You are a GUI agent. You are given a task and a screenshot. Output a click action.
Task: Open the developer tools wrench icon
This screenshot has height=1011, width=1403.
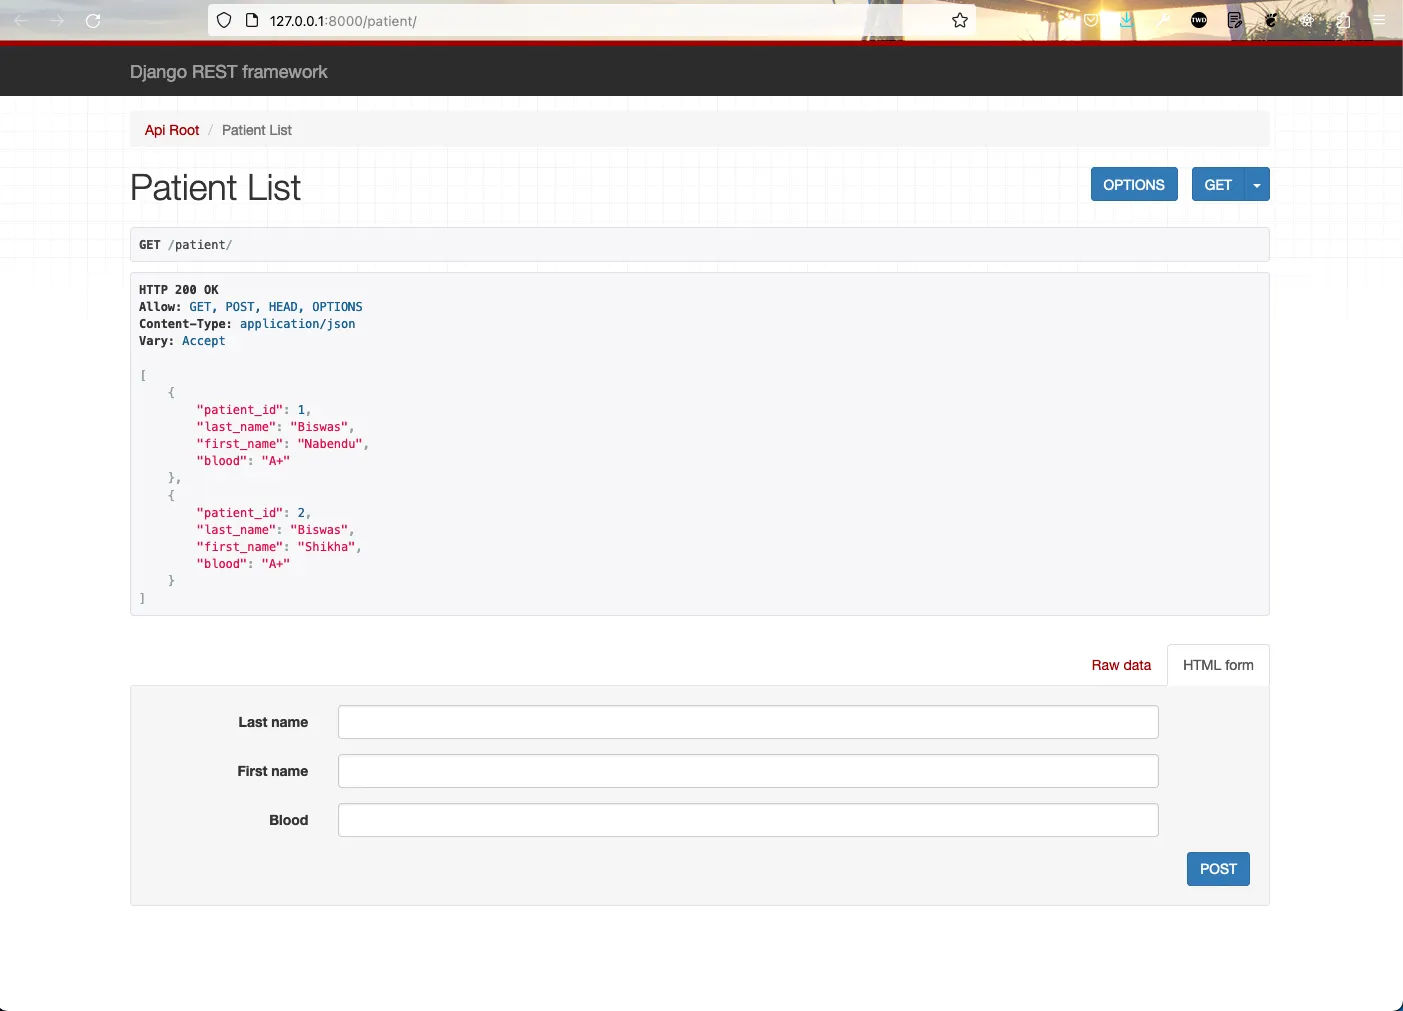[x=1163, y=20]
